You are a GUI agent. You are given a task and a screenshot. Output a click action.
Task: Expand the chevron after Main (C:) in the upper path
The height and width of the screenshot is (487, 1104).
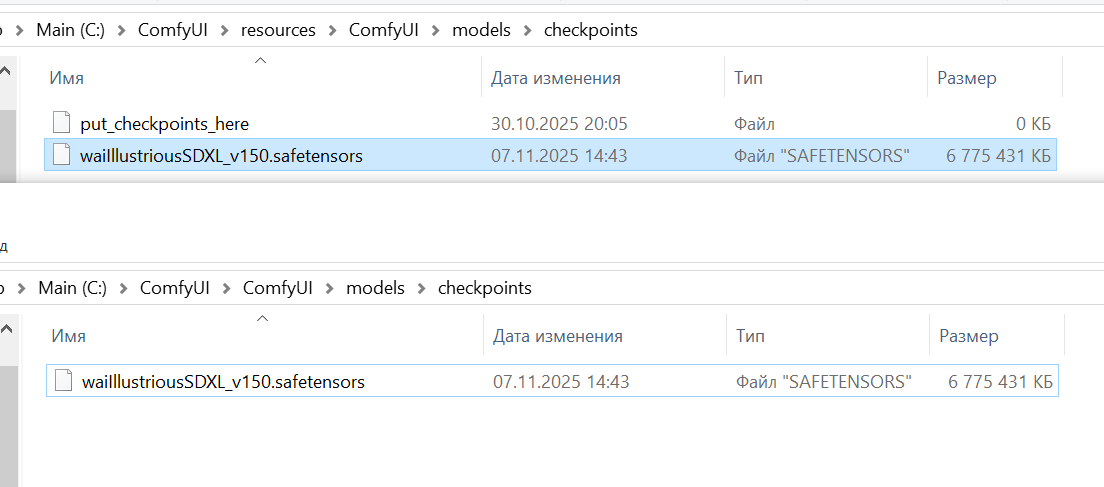pyautogui.click(x=122, y=30)
